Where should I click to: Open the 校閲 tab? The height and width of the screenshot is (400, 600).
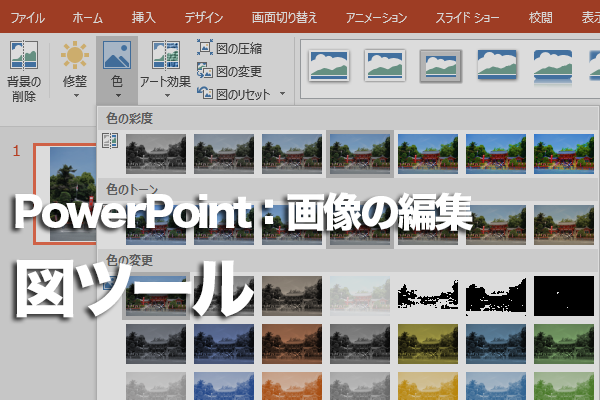[541, 18]
